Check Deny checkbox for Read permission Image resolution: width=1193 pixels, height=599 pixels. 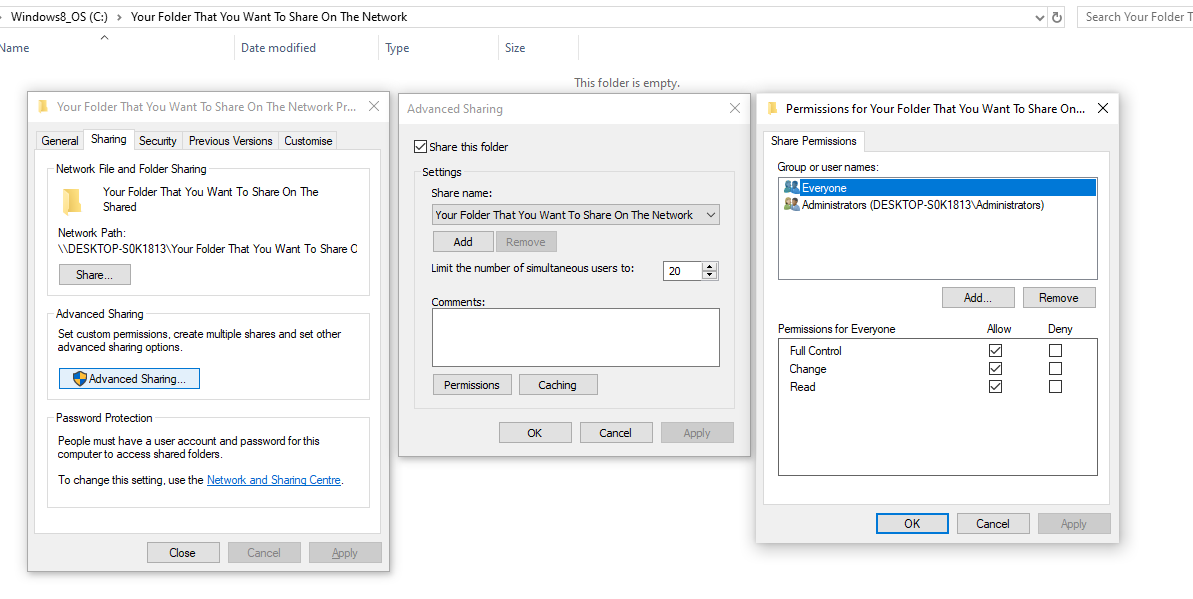coord(1055,387)
